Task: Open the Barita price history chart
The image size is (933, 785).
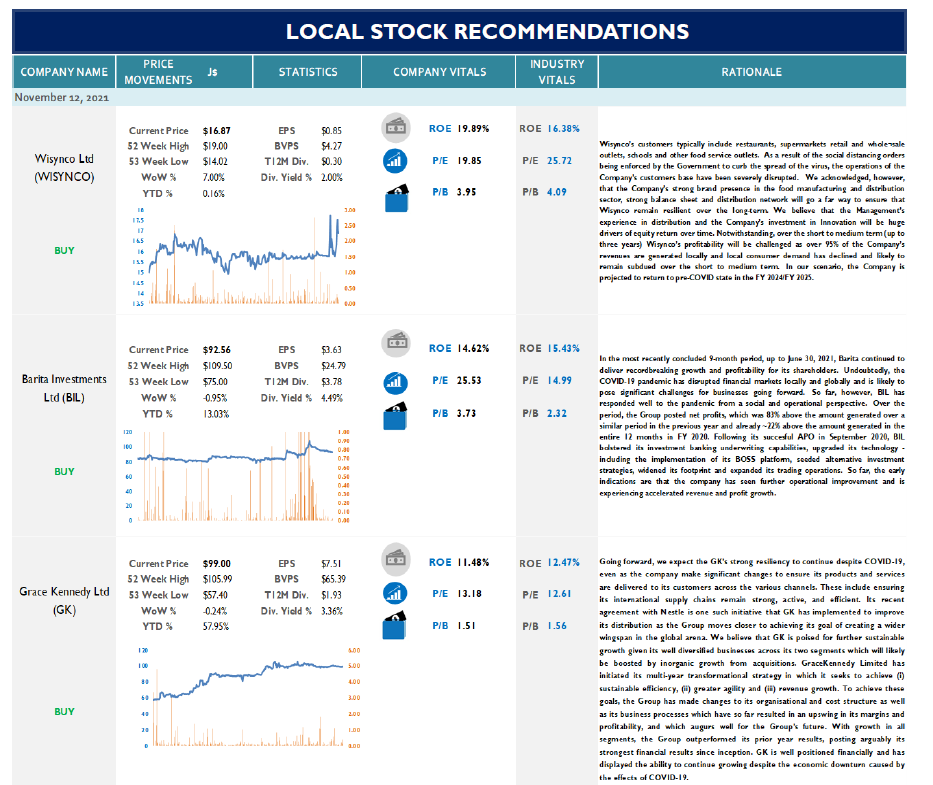Action: pos(237,476)
